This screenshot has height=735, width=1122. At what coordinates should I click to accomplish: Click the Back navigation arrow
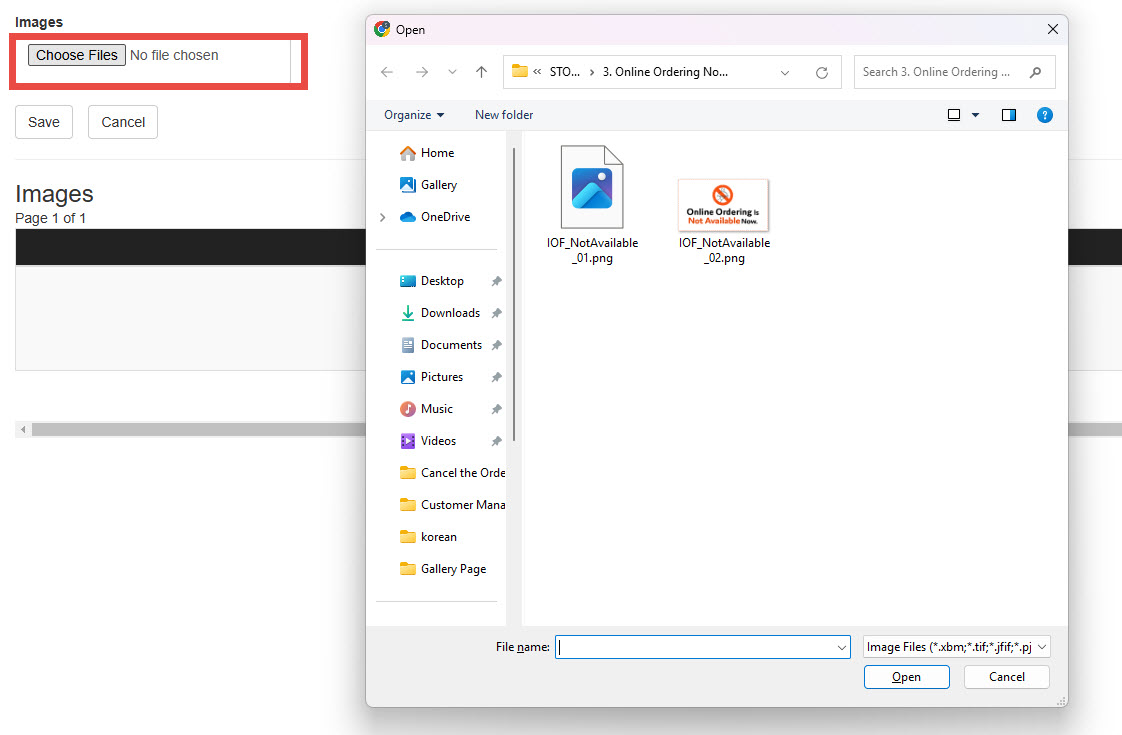coord(387,72)
